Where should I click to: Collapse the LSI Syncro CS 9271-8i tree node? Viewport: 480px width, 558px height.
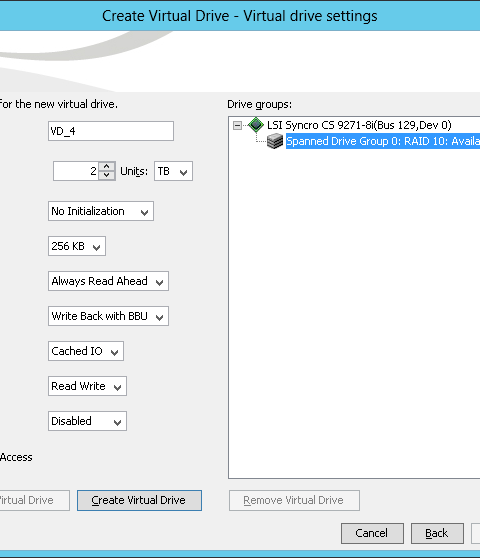237,125
